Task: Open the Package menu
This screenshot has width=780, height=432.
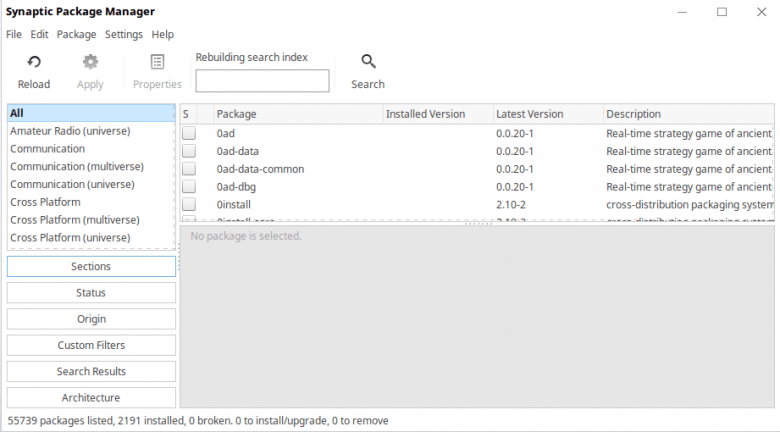Action: coord(77,34)
